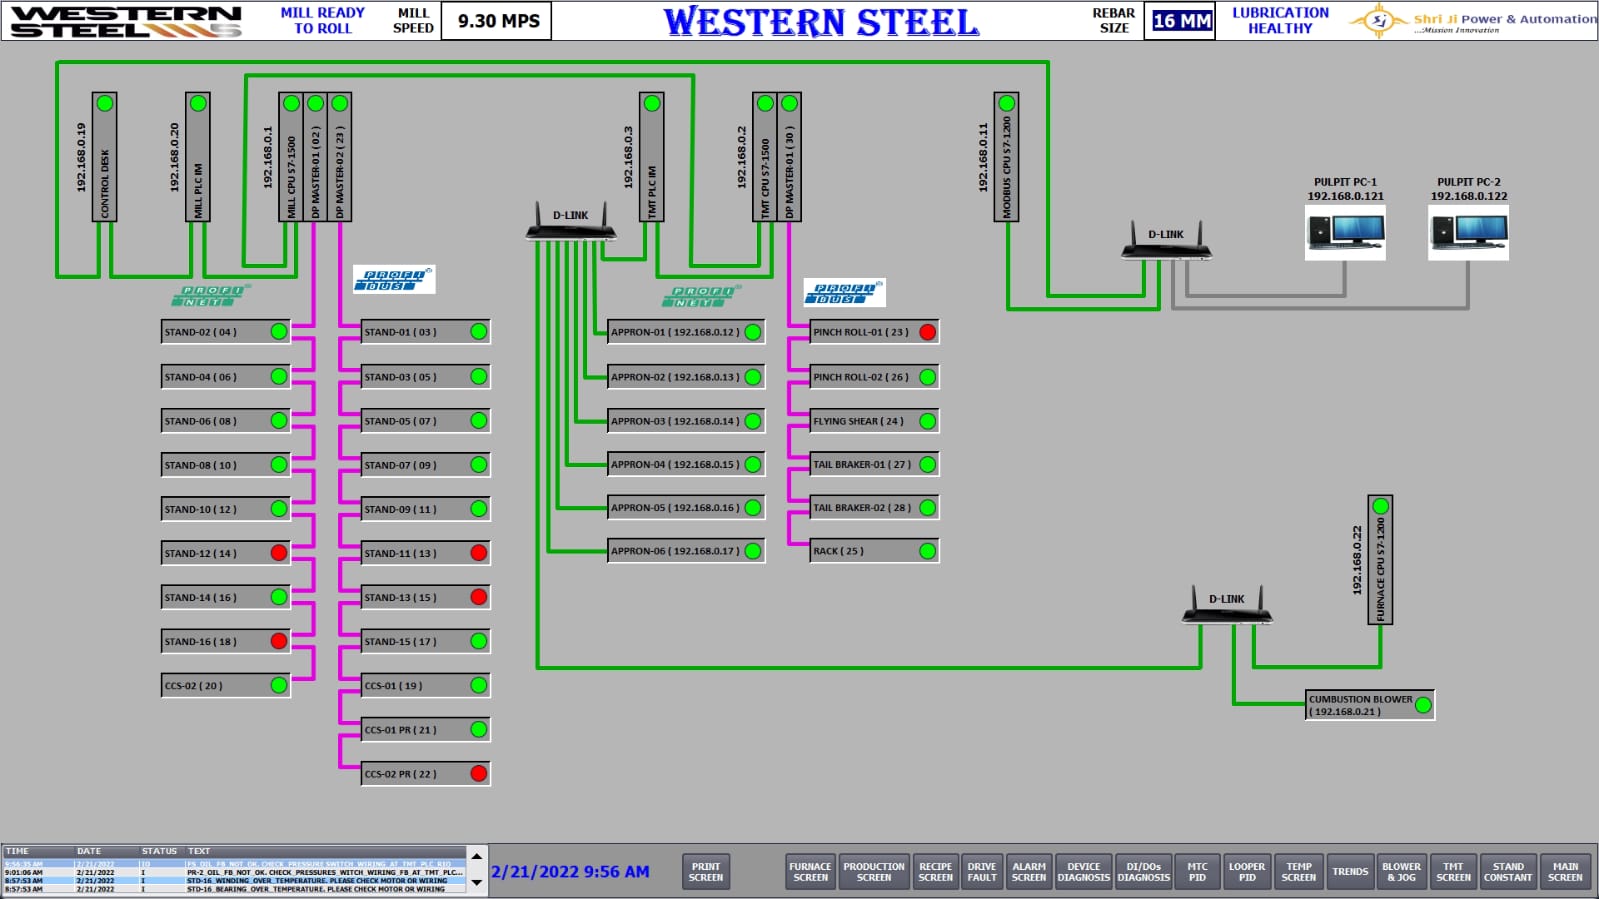Click the Profinet logo above APPRON-01
This screenshot has width=1599, height=899.
pos(701,296)
